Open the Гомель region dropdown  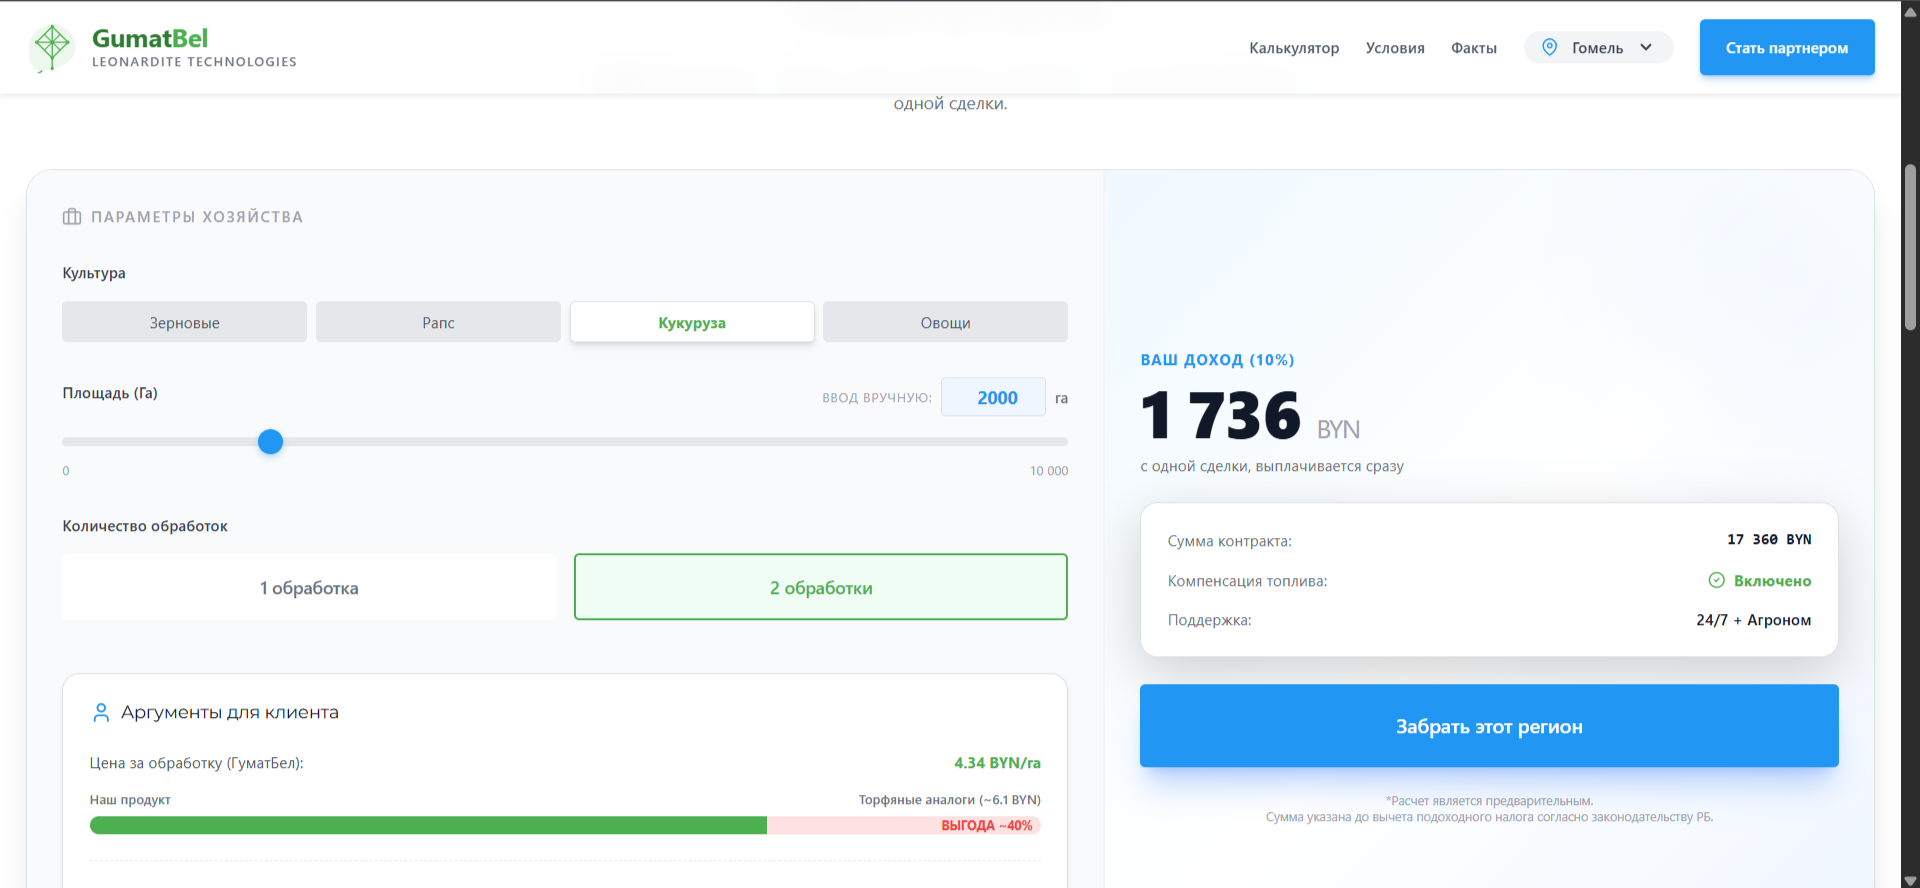coord(1597,48)
